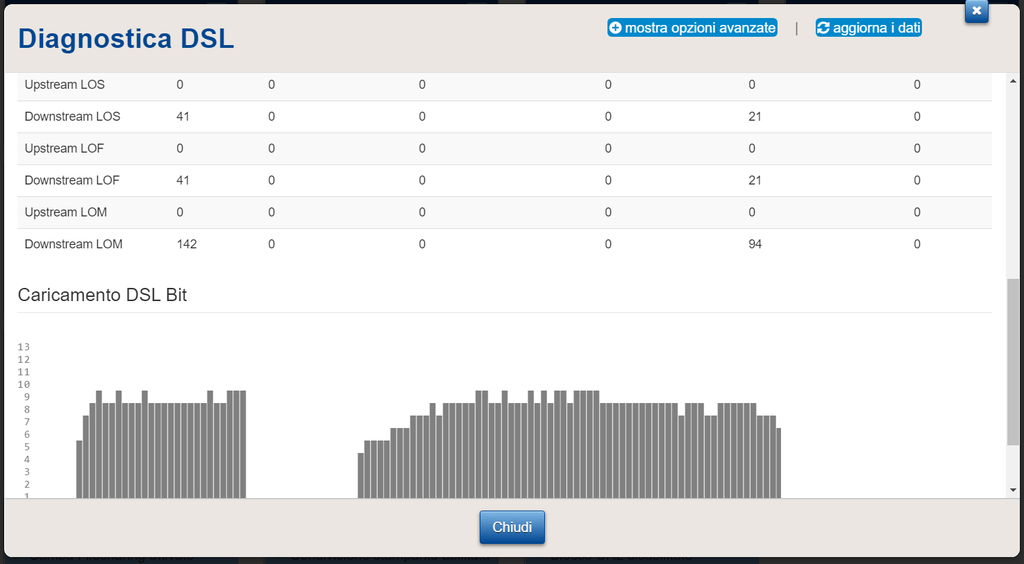The width and height of the screenshot is (1024, 564).
Task: Click the Upstream LOF row label
Action: click(x=64, y=149)
